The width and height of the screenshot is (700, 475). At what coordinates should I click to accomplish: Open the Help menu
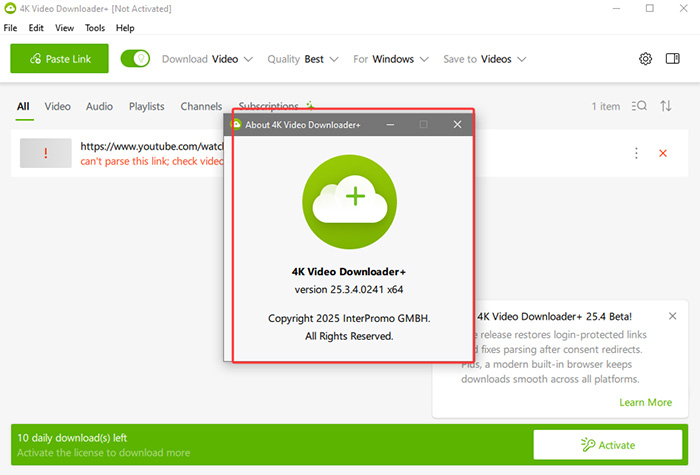point(125,28)
